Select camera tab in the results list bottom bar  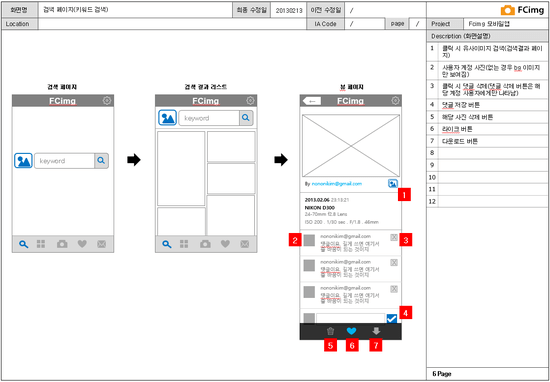coord(205,244)
